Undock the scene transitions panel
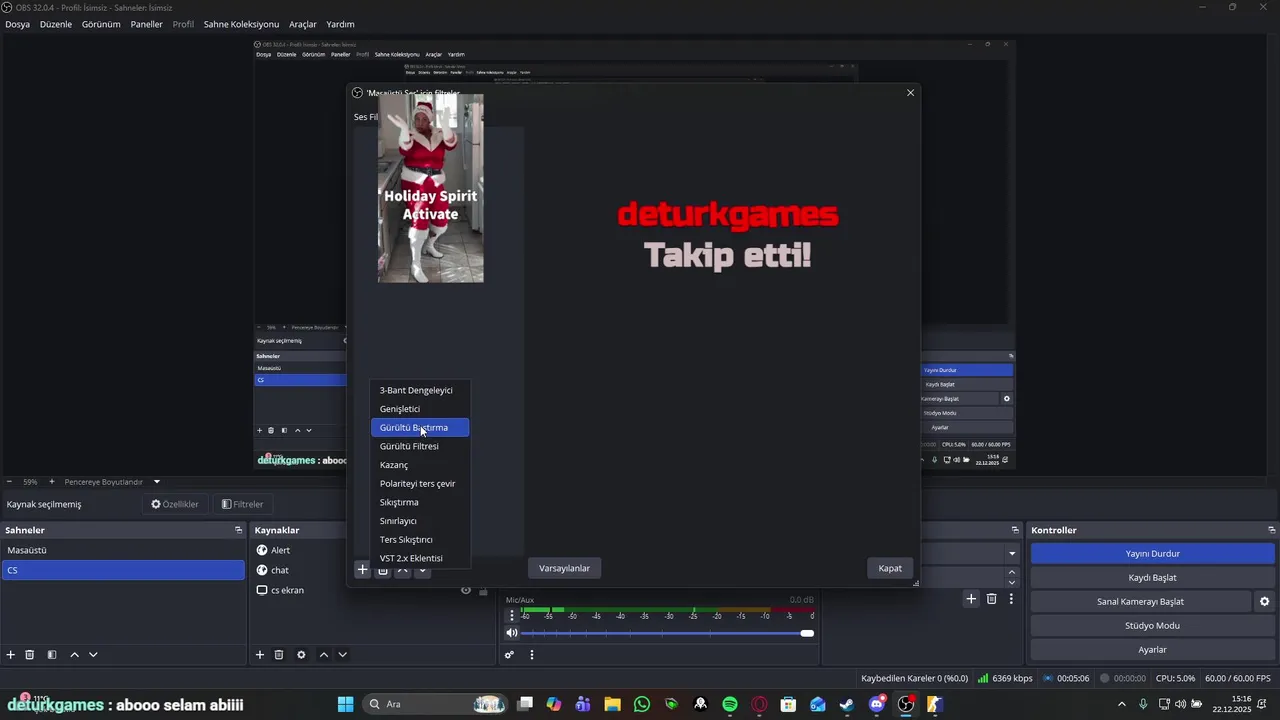Viewport: 1280px width, 720px height. coord(1014,530)
